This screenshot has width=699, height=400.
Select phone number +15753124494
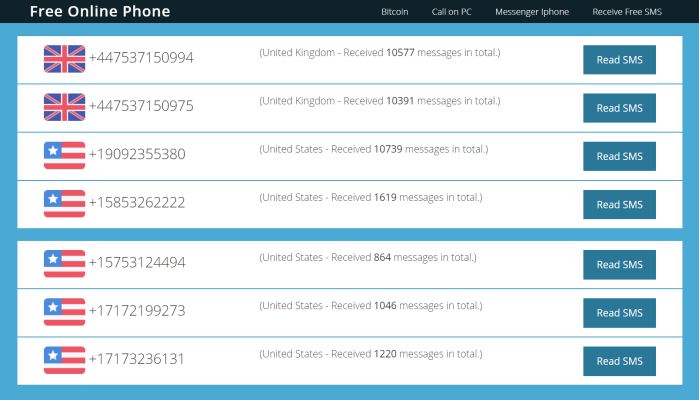coord(137,262)
